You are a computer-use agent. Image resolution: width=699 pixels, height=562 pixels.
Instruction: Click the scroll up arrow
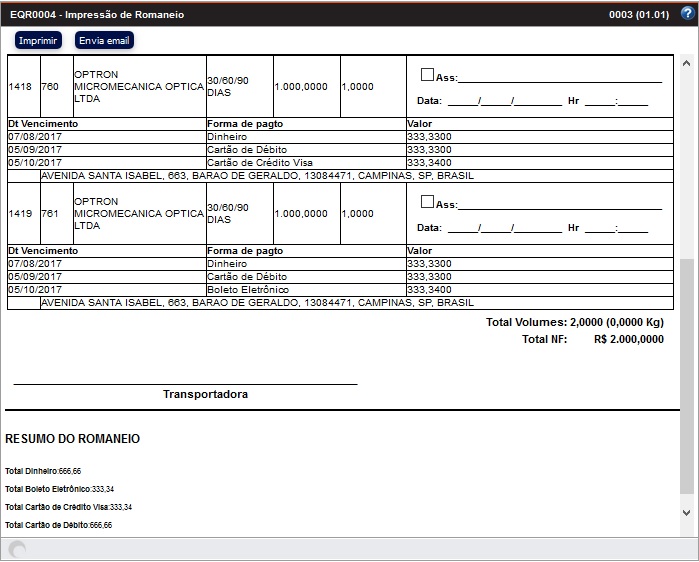686,61
